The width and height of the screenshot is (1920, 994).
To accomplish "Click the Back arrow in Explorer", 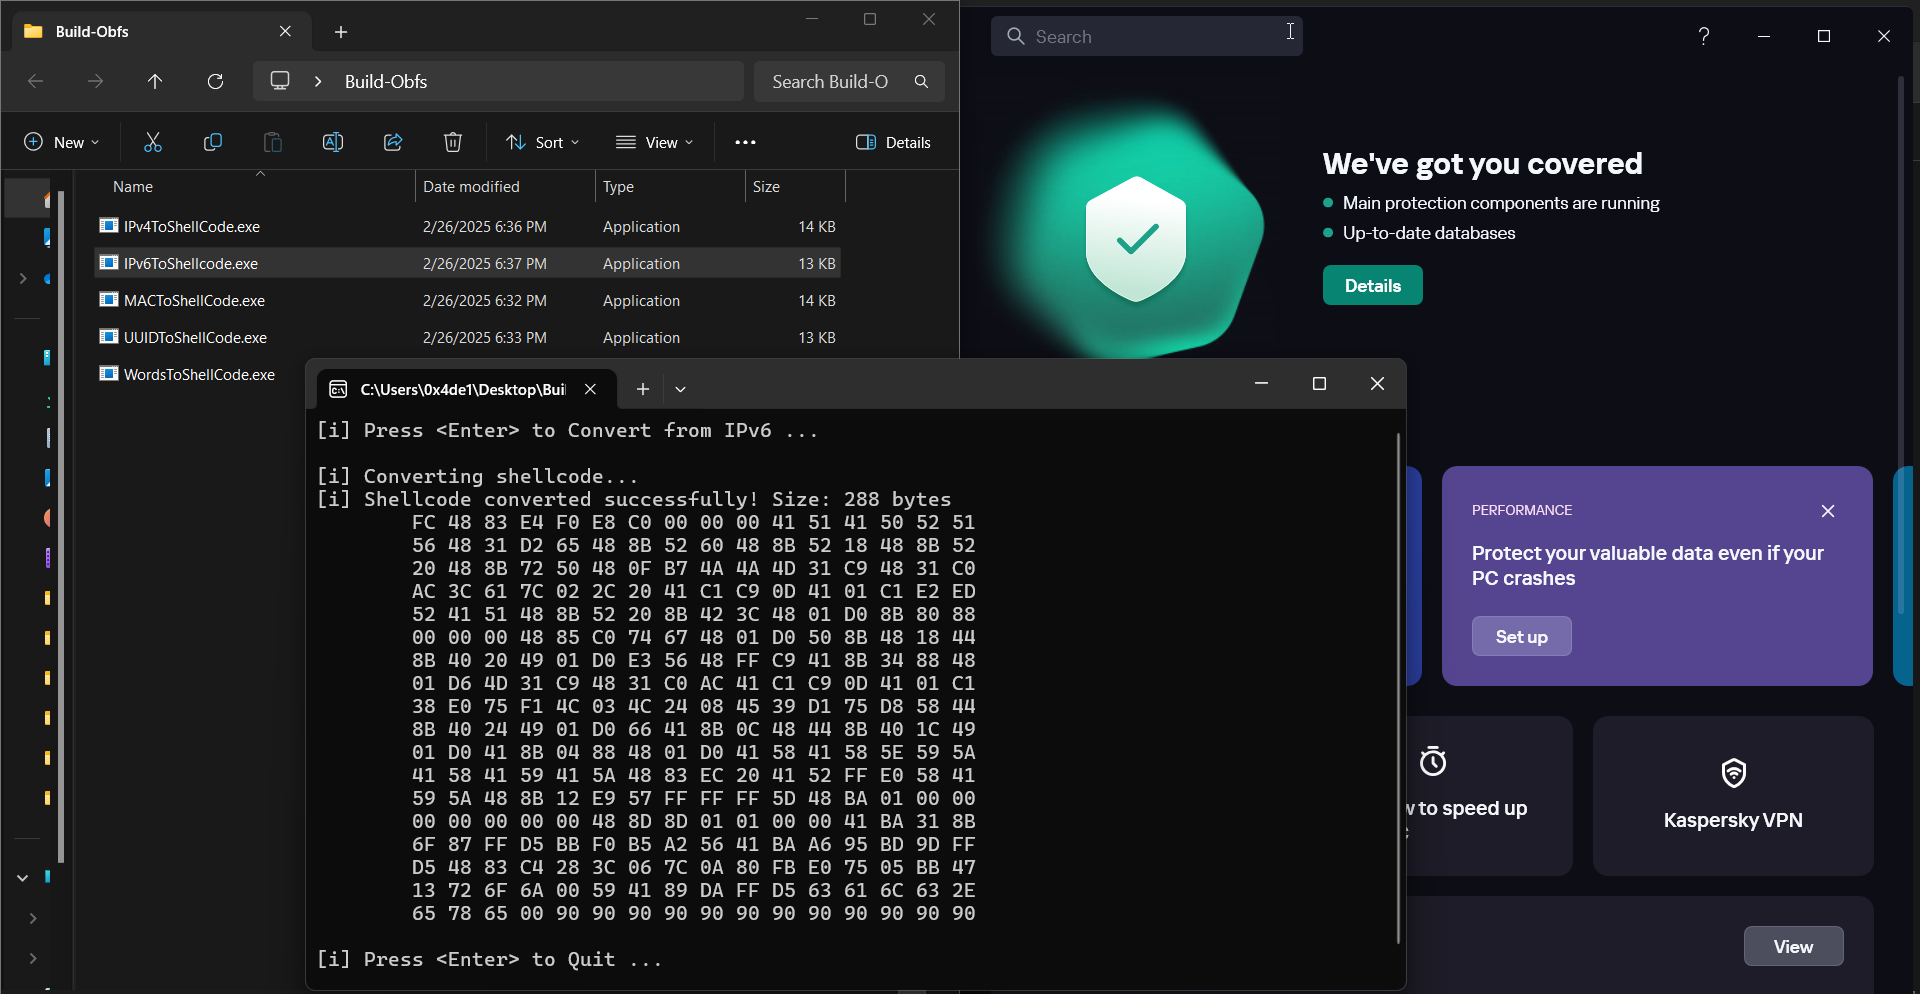I will click(x=36, y=81).
